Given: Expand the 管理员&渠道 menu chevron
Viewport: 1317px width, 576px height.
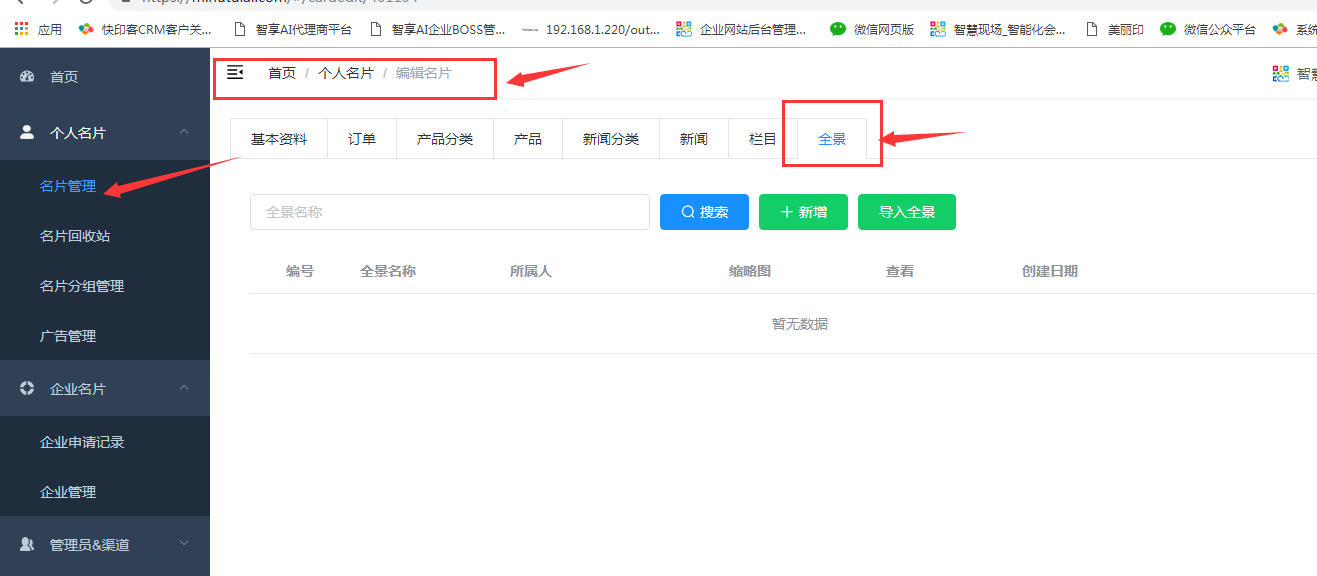Looking at the screenshot, I should [184, 543].
